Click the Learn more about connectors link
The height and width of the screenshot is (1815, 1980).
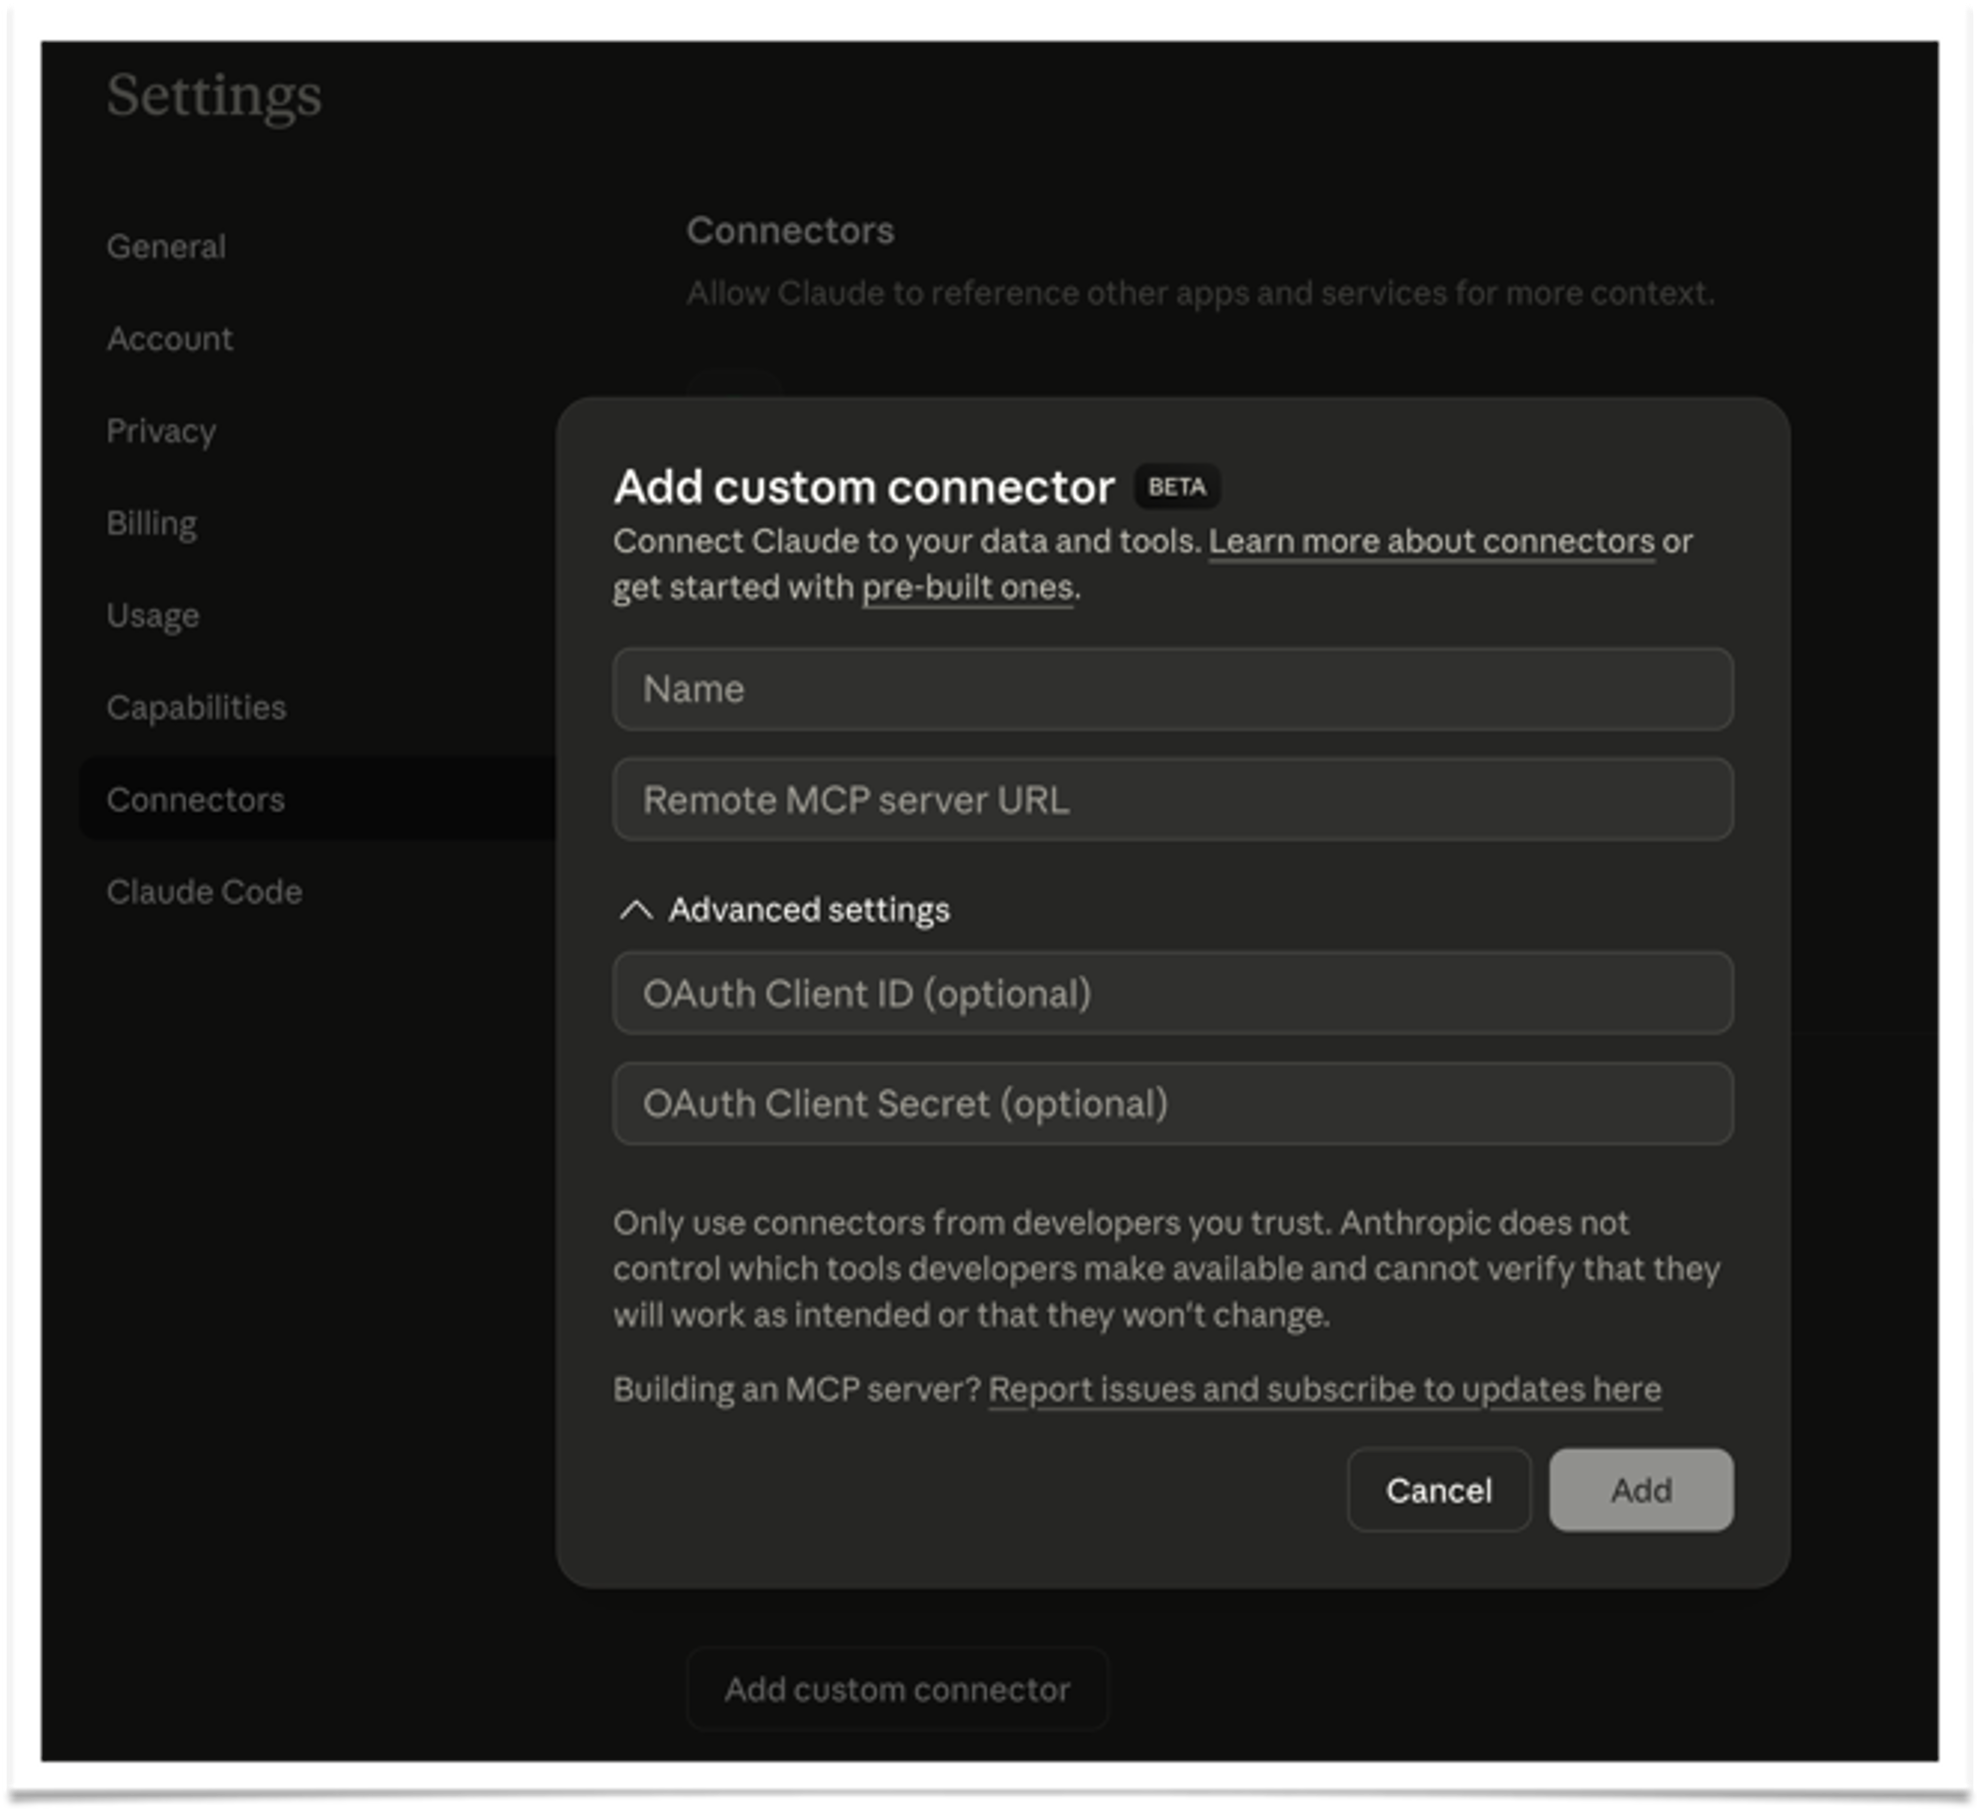point(1432,541)
